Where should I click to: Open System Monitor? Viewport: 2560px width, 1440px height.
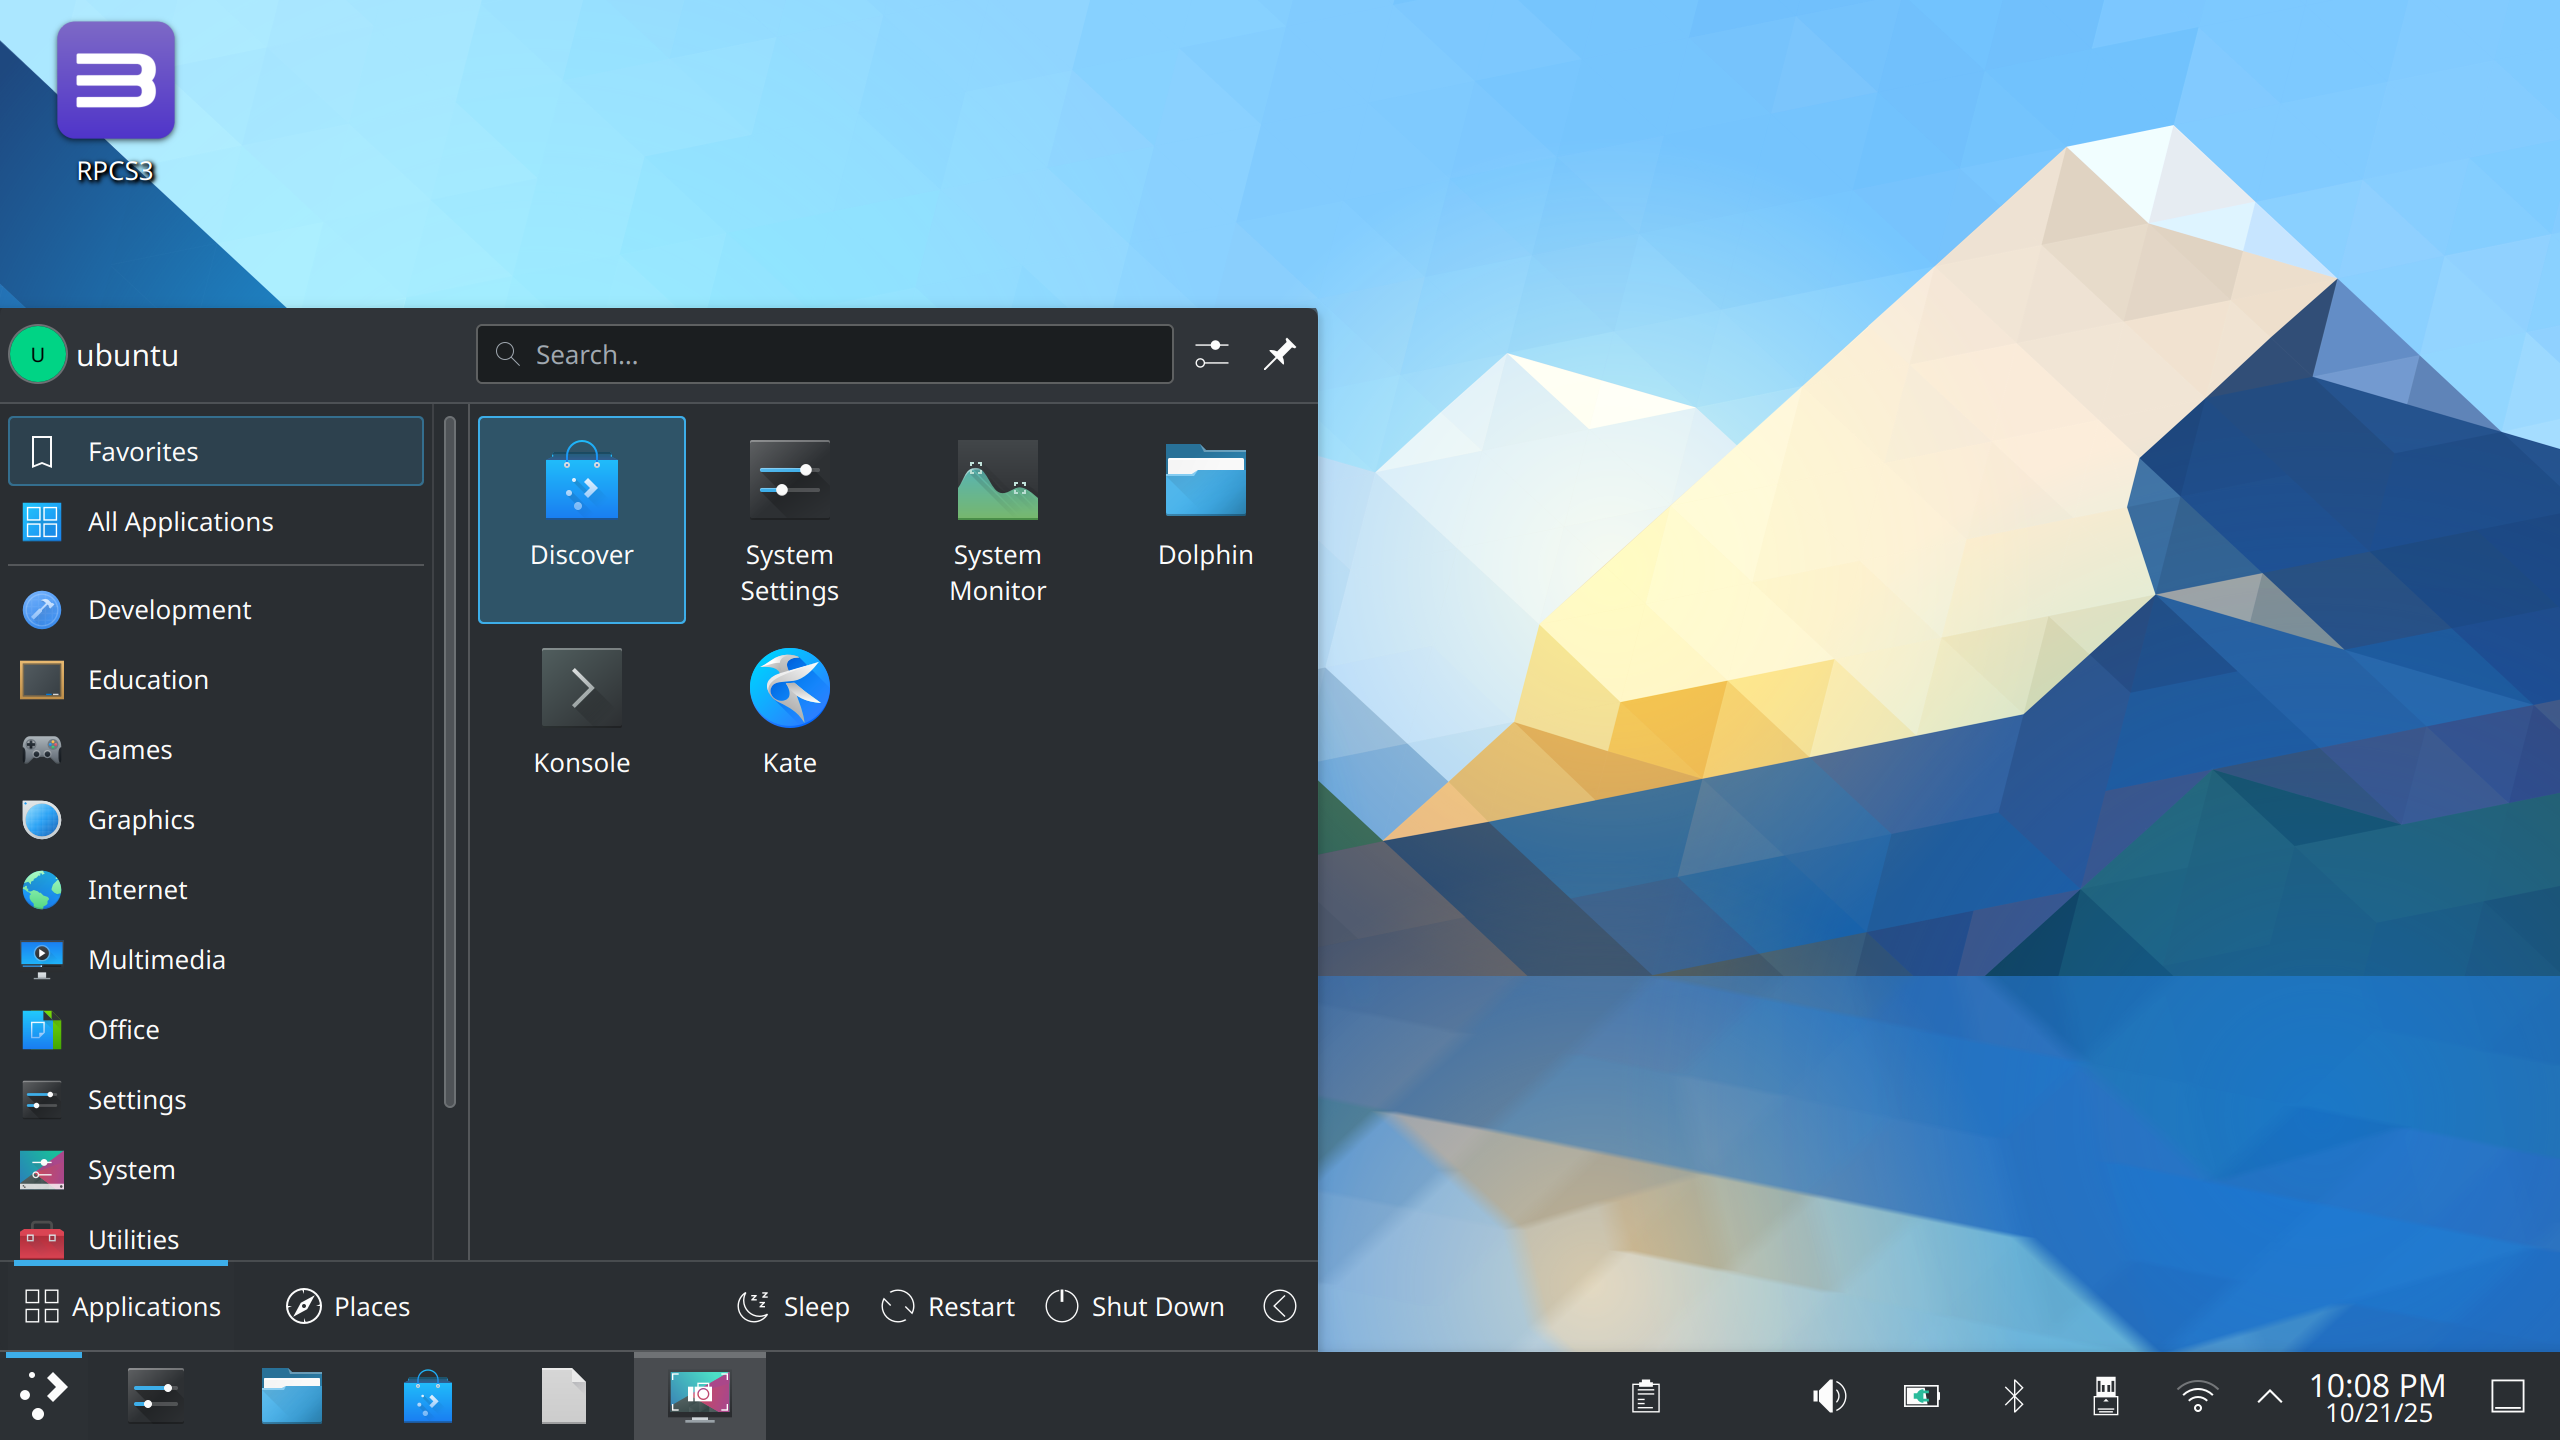pos(997,520)
